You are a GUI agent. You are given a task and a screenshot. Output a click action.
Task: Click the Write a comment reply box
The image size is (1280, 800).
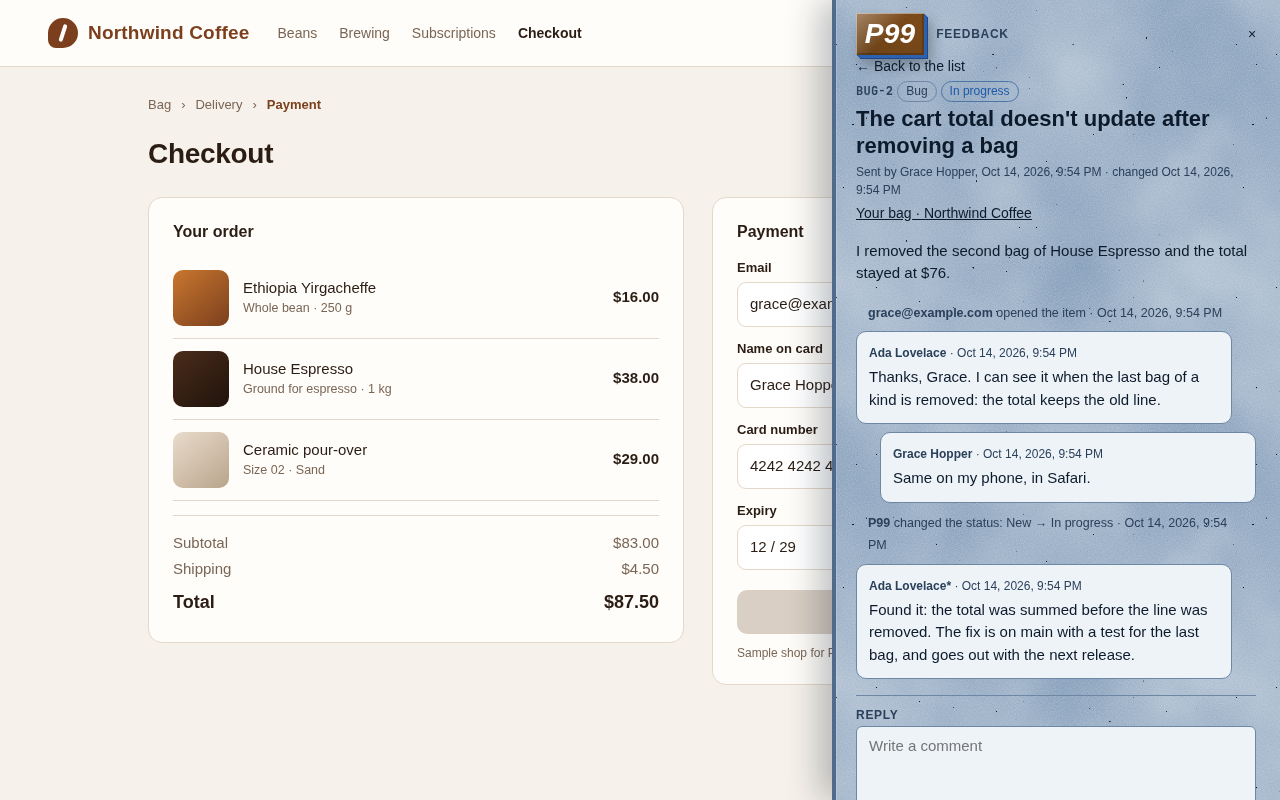[1056, 764]
